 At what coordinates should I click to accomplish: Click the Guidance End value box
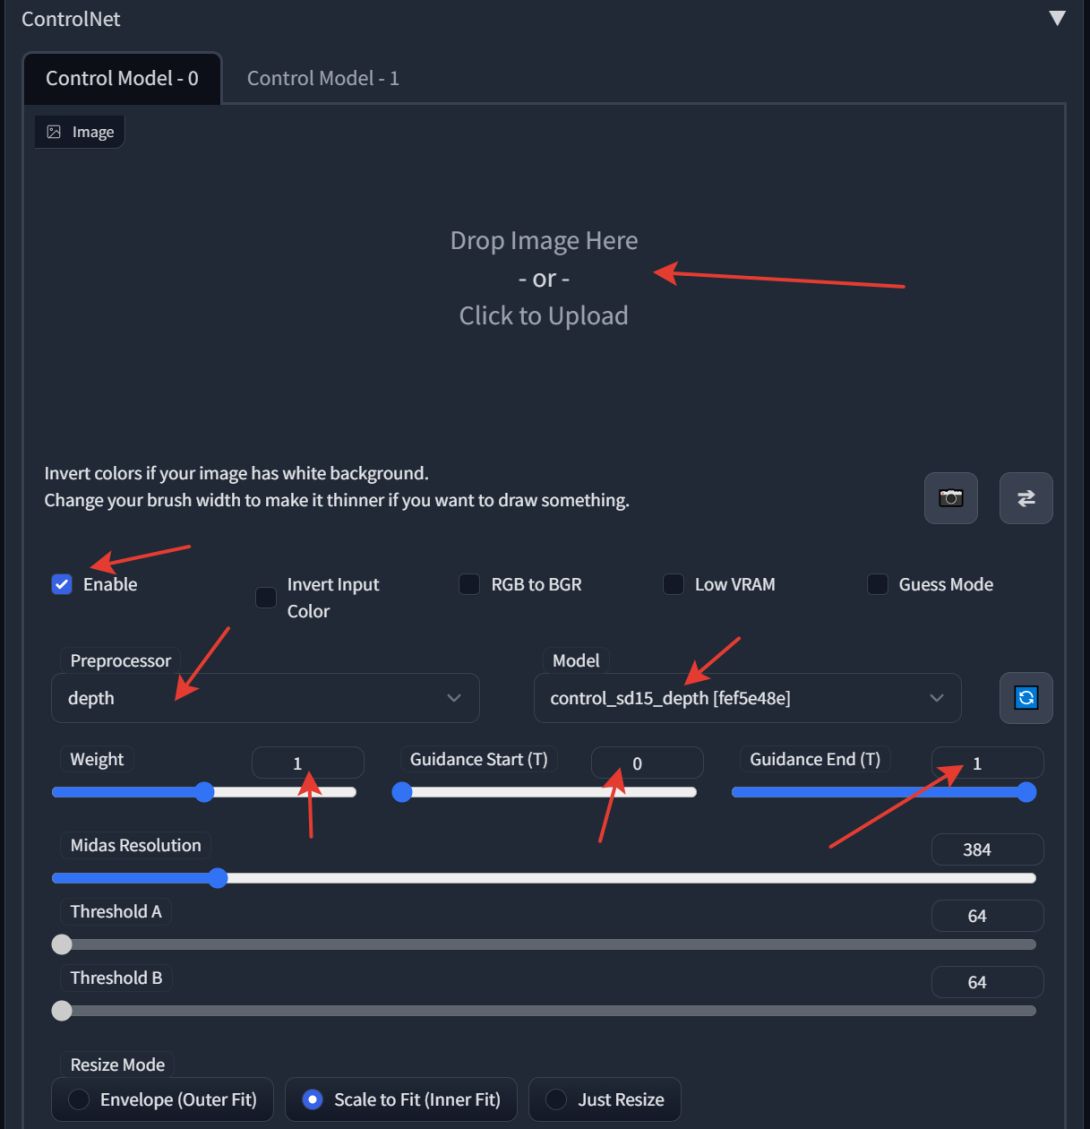(x=986, y=762)
